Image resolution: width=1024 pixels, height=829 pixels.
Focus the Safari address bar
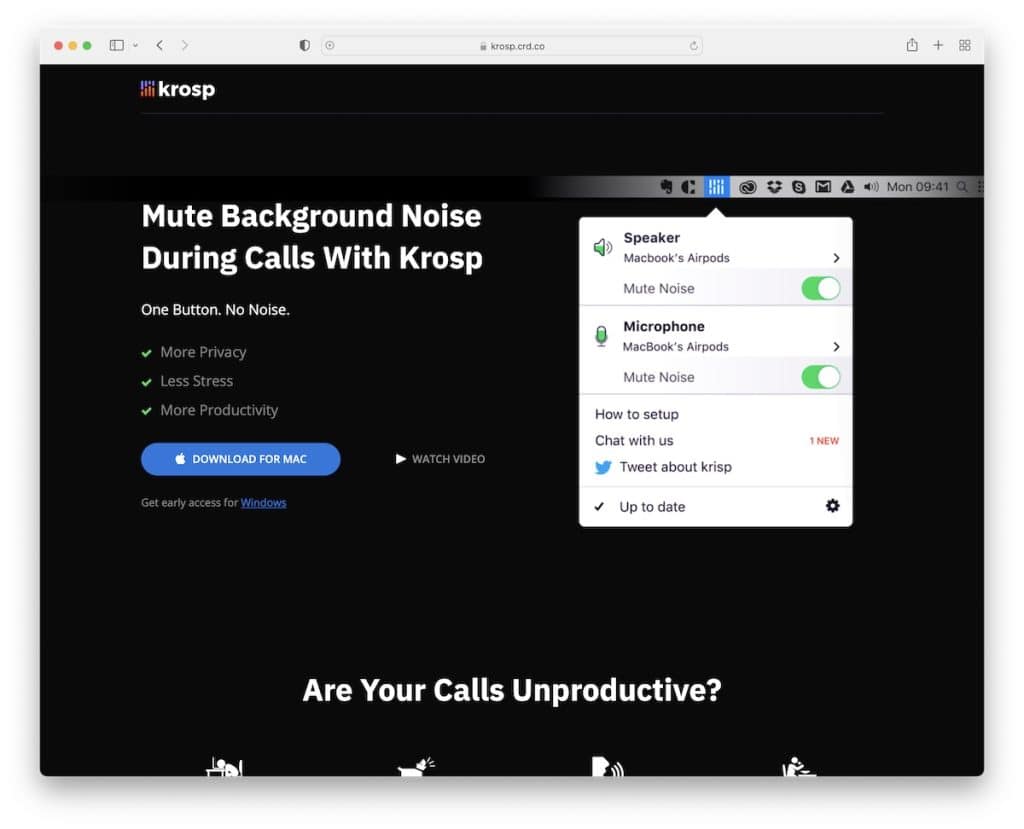coord(512,46)
